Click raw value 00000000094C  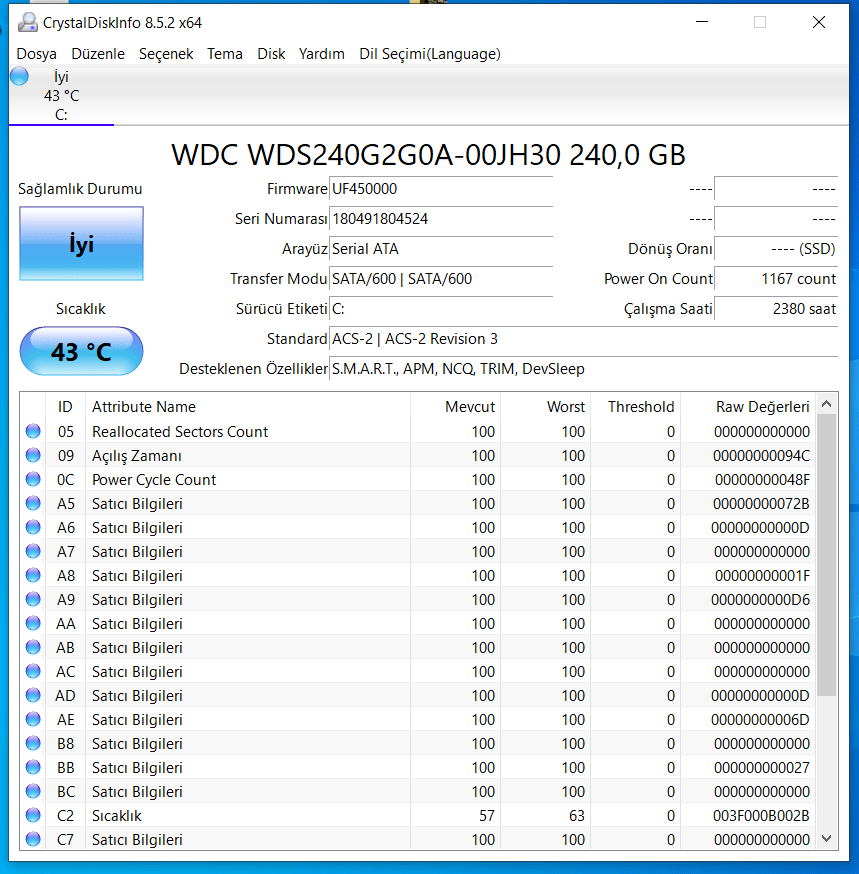tap(761, 455)
